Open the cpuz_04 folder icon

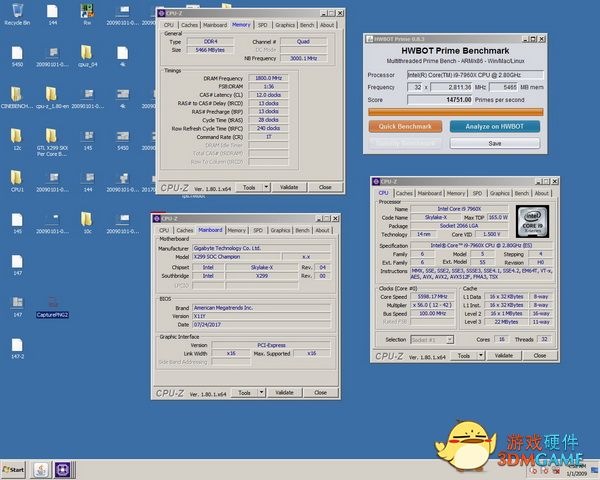pyautogui.click(x=87, y=50)
